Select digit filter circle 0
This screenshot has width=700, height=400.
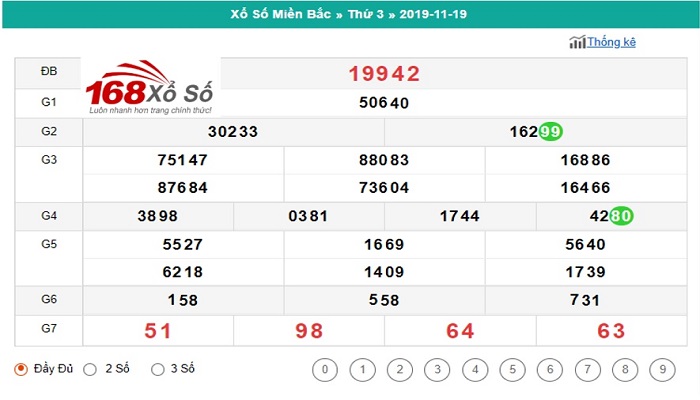(323, 370)
